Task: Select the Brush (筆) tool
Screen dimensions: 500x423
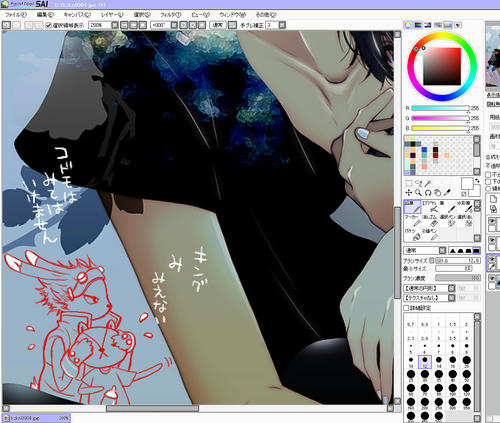Action: coord(447,207)
